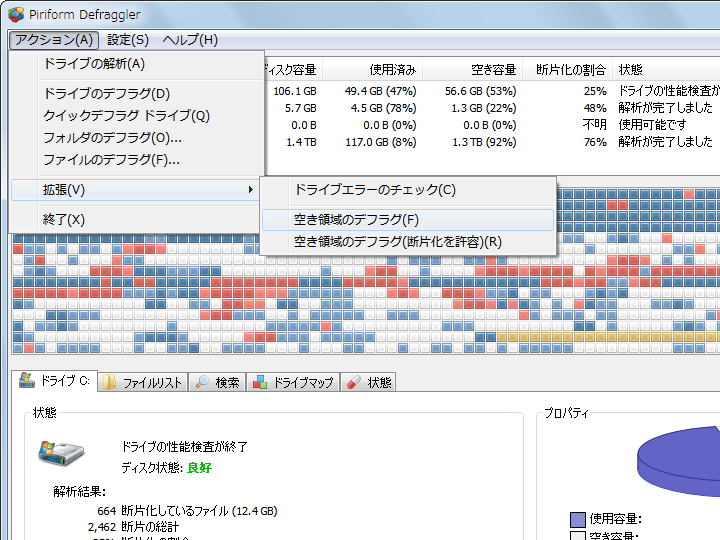Open the アクション(A) menu
This screenshot has height=540, width=720.
[54, 40]
